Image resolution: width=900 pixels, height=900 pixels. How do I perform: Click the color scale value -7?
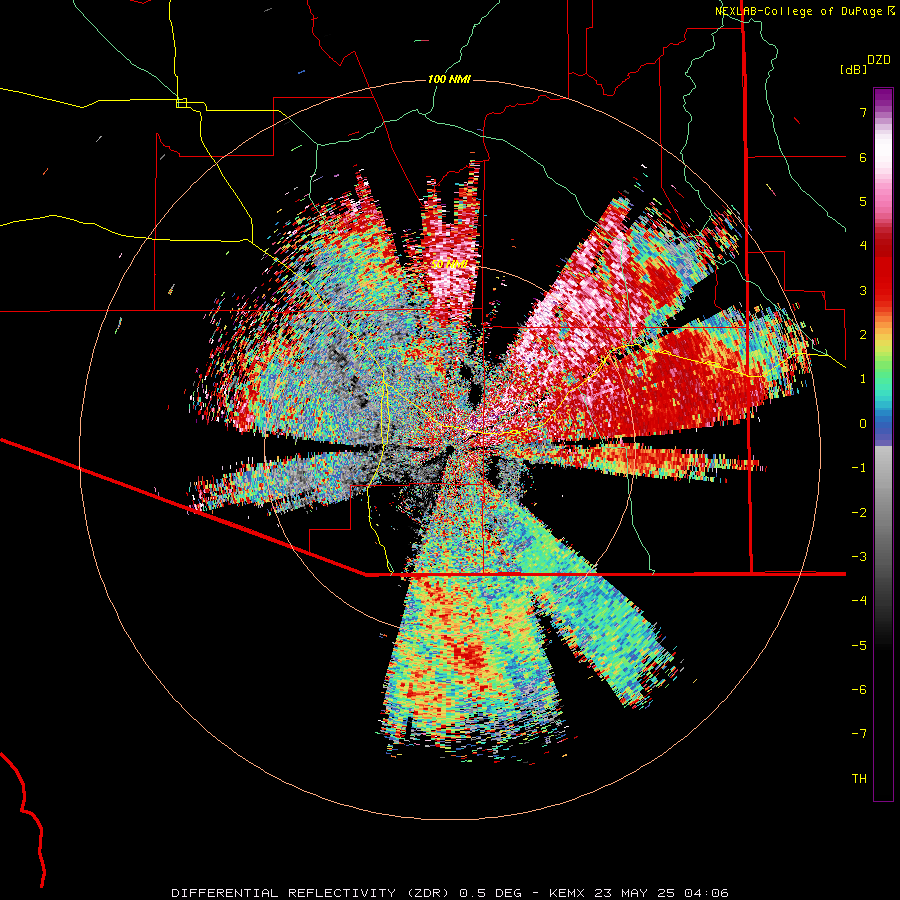(859, 734)
